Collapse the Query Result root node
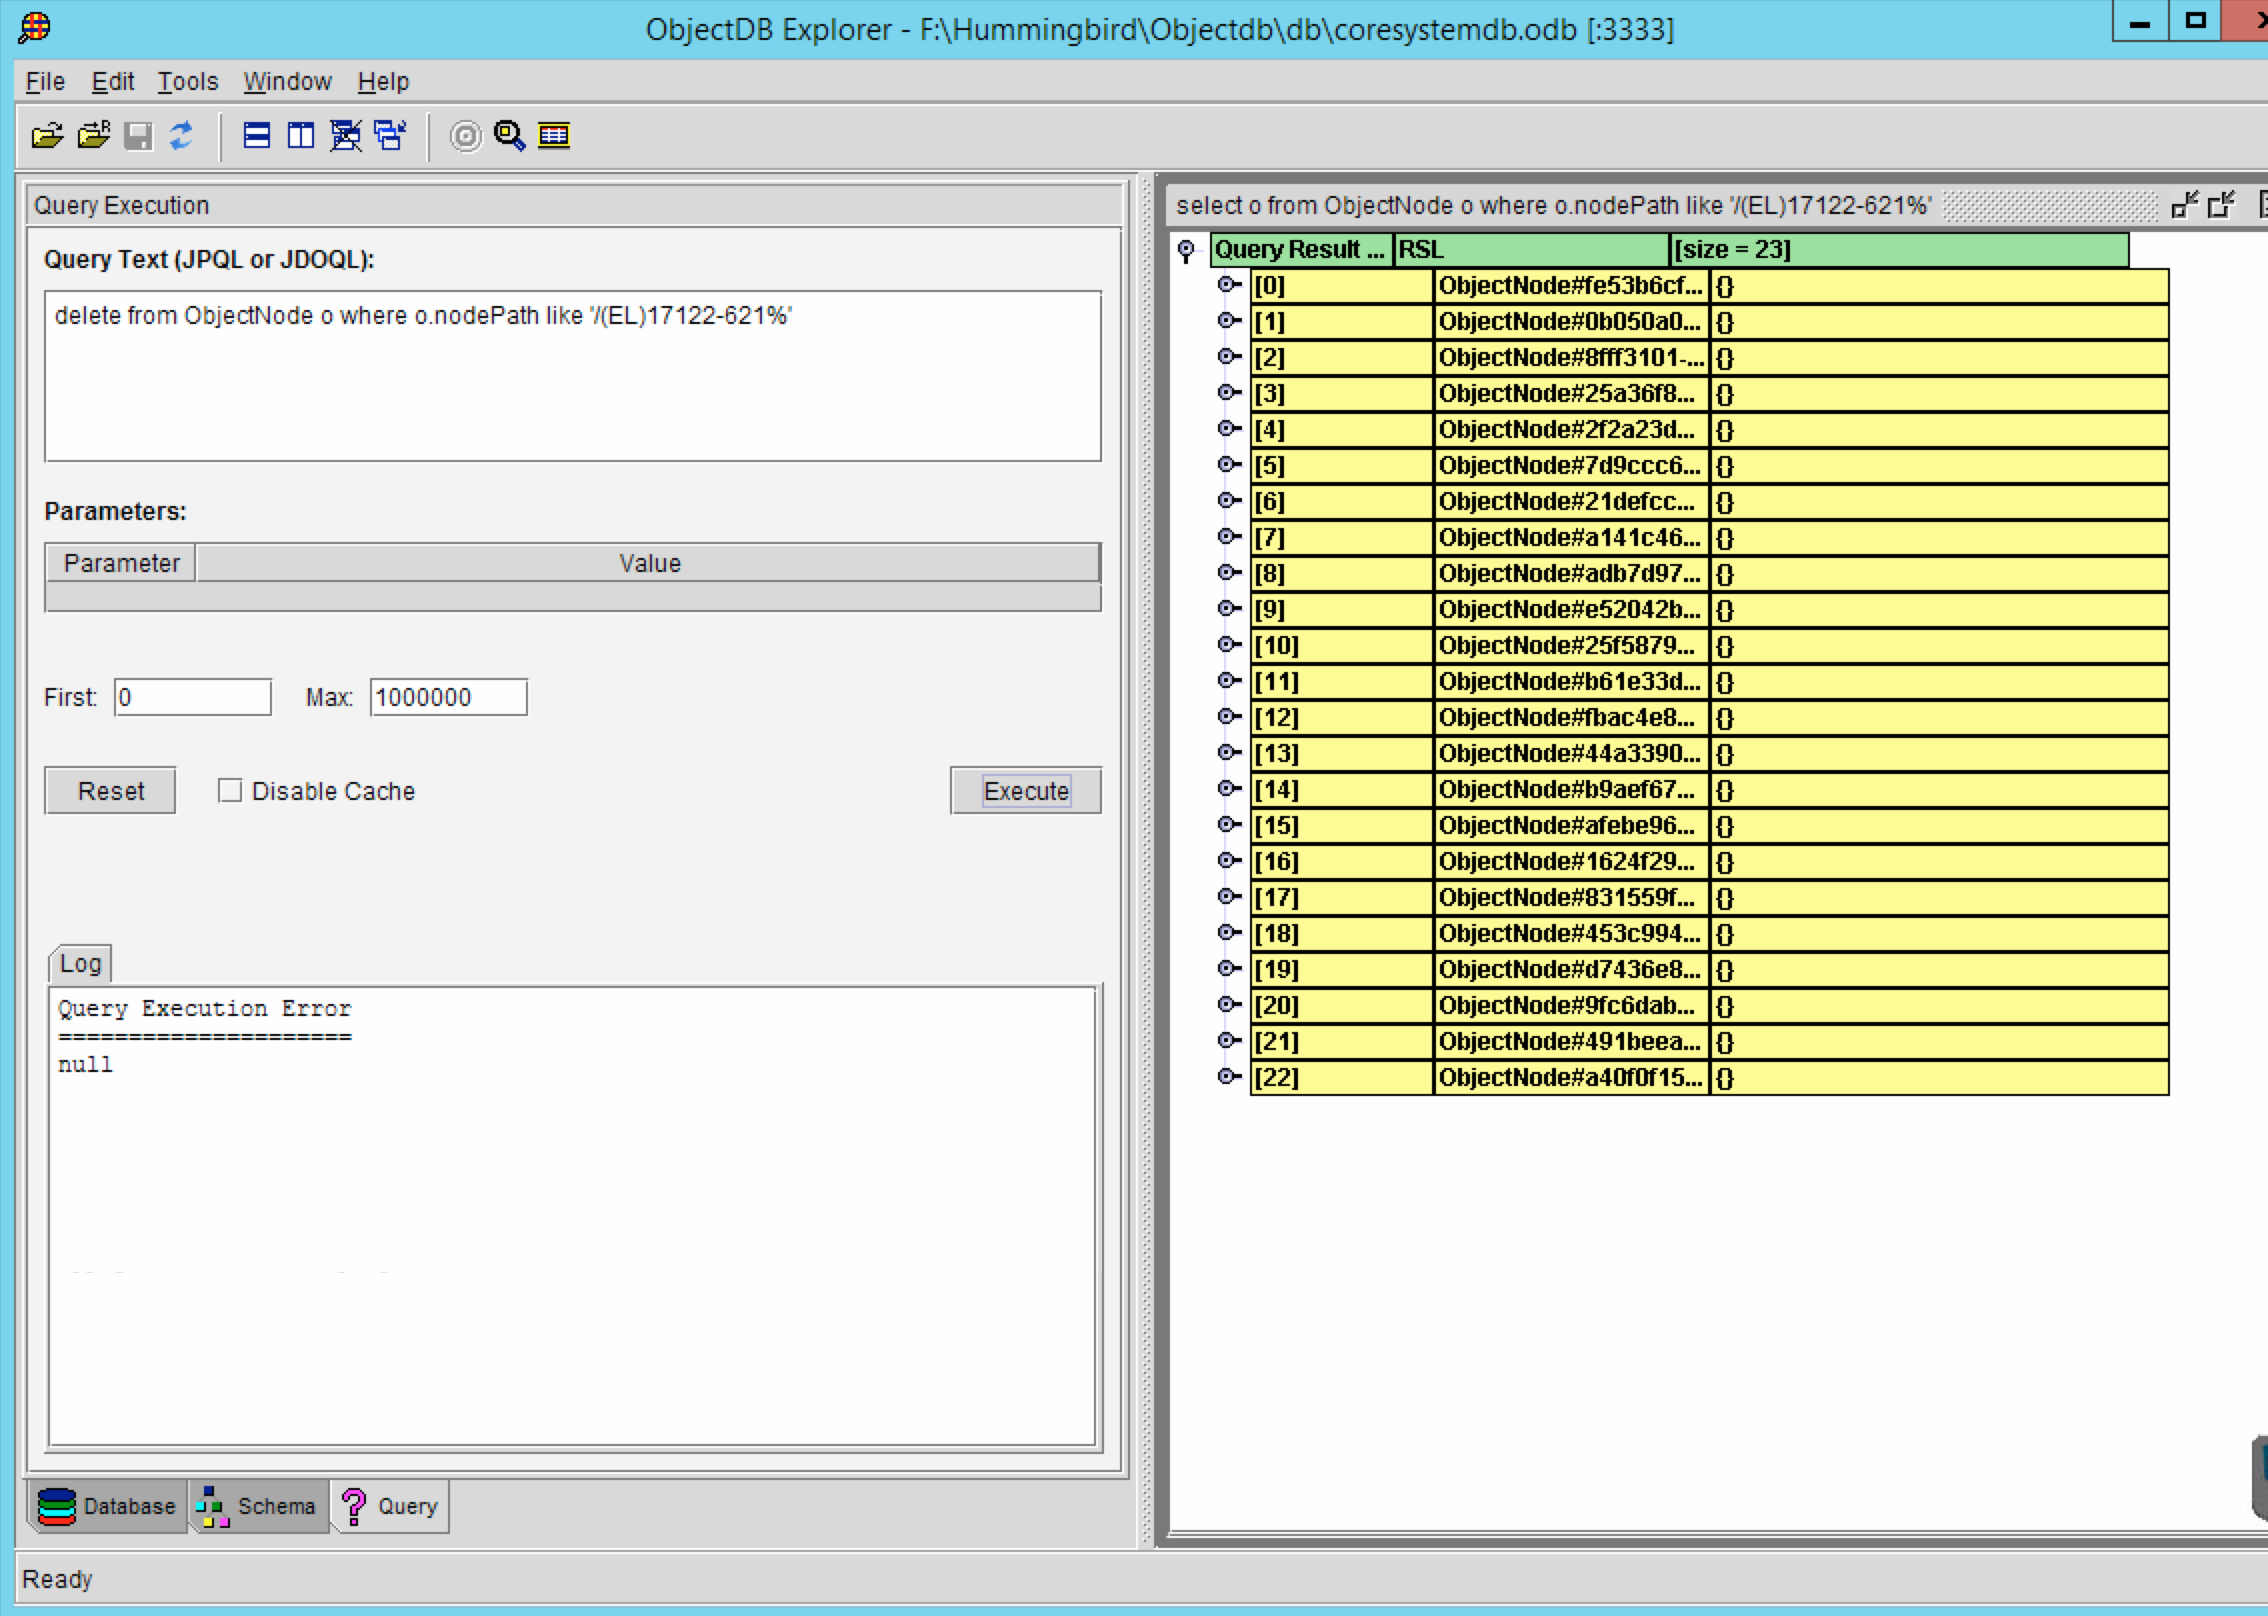The image size is (2268, 1616). click(1186, 250)
